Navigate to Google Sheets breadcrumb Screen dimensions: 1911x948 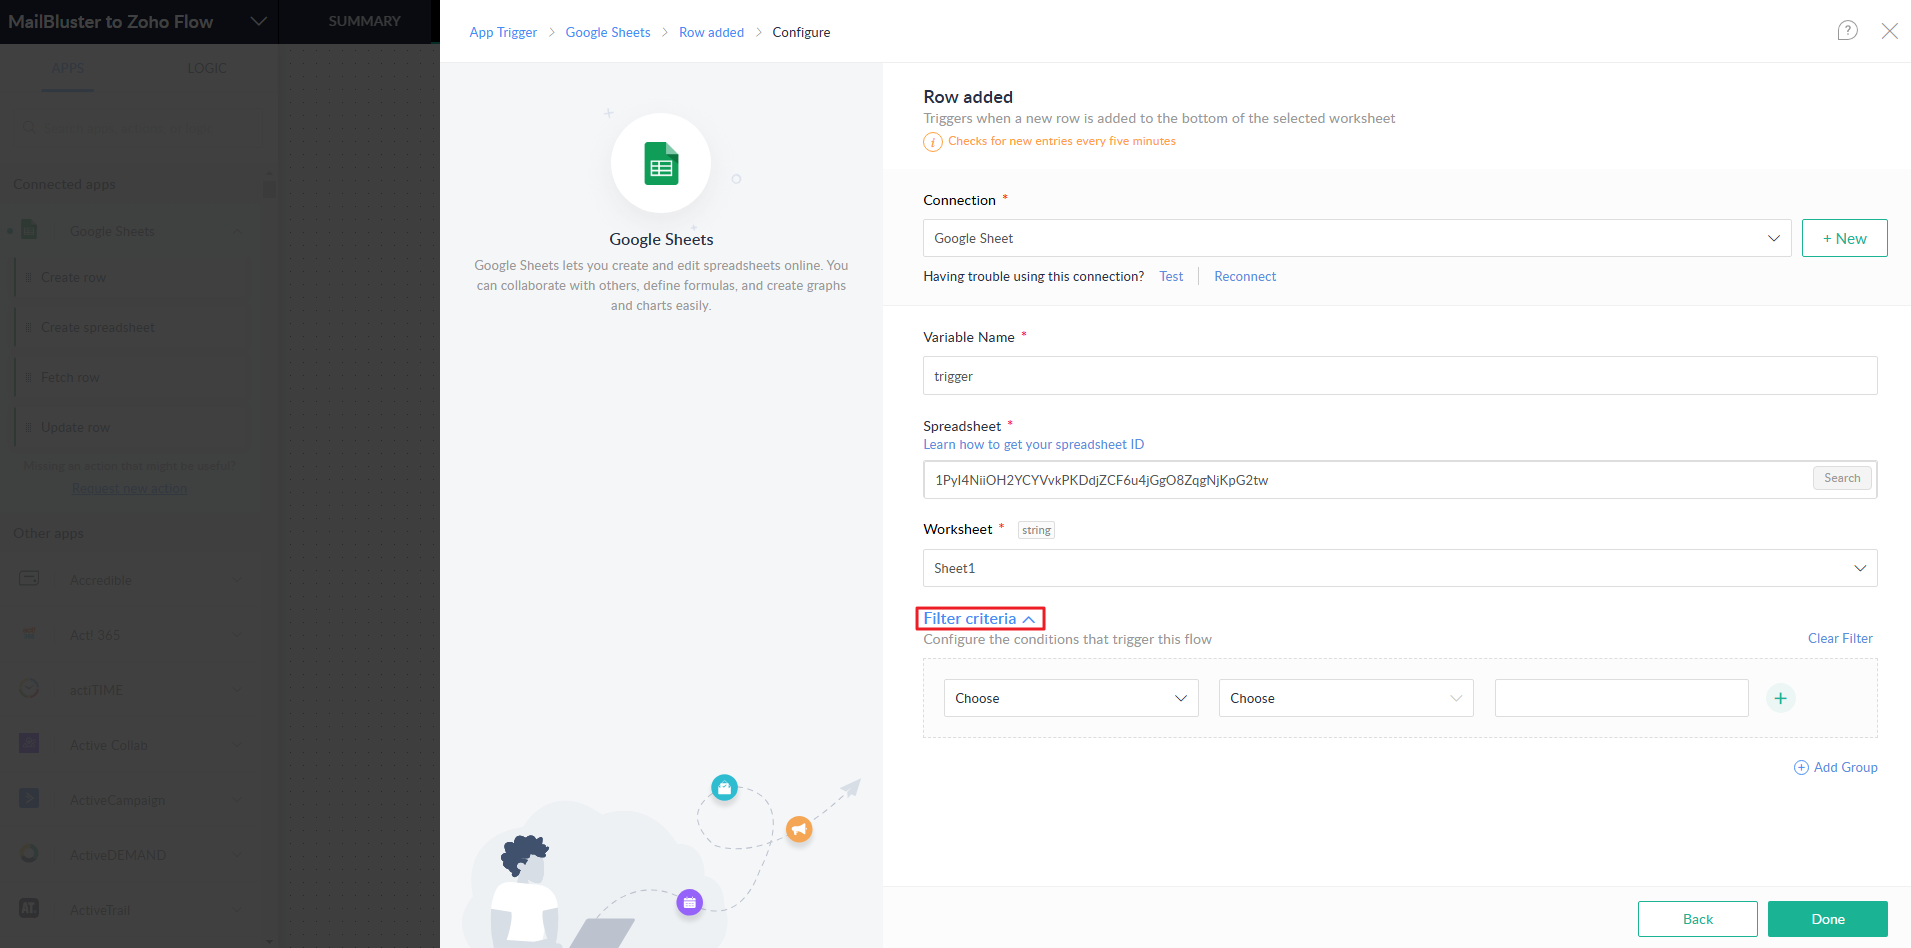(x=607, y=32)
